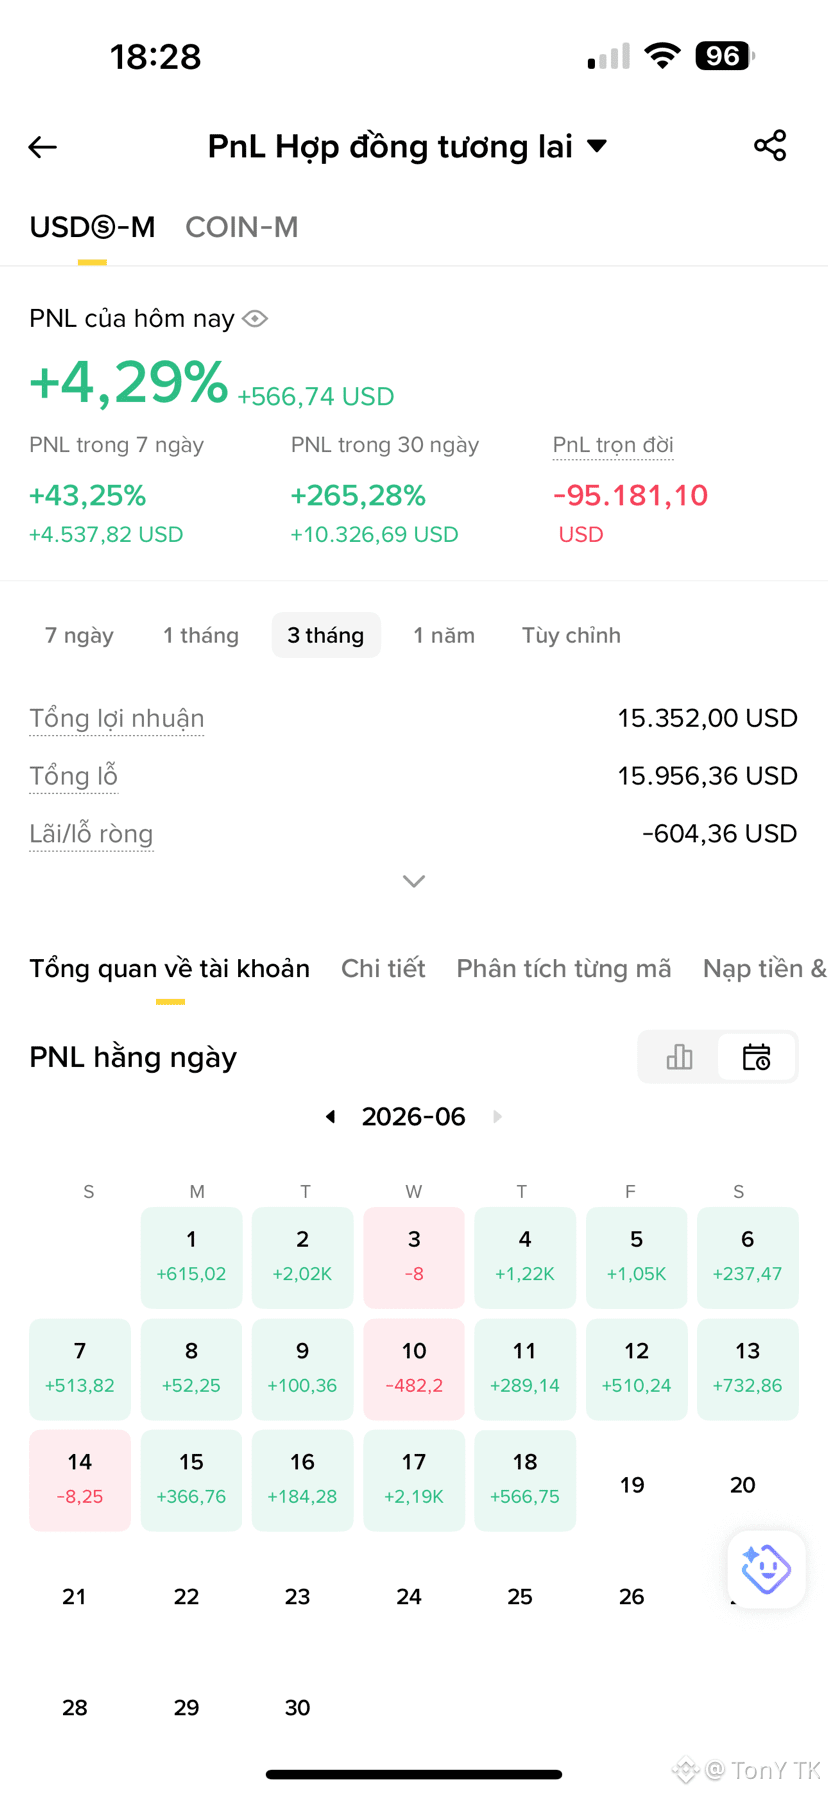
Task: Select the red June 10 loss cell
Action: [414, 1369]
